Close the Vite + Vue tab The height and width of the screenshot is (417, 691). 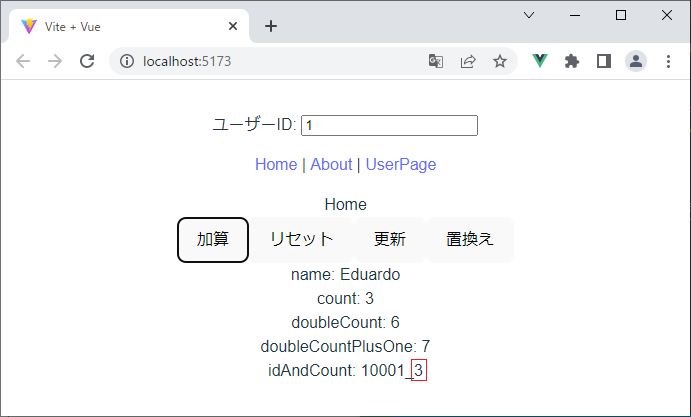click(233, 26)
